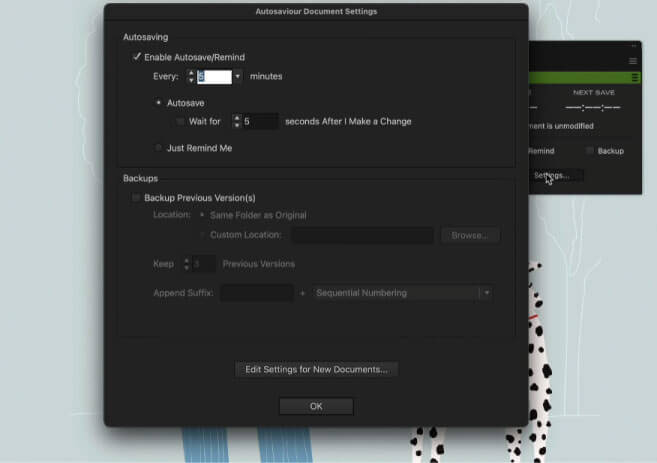Click the green progress bar in the panel
657x463 pixels.
click(x=585, y=78)
